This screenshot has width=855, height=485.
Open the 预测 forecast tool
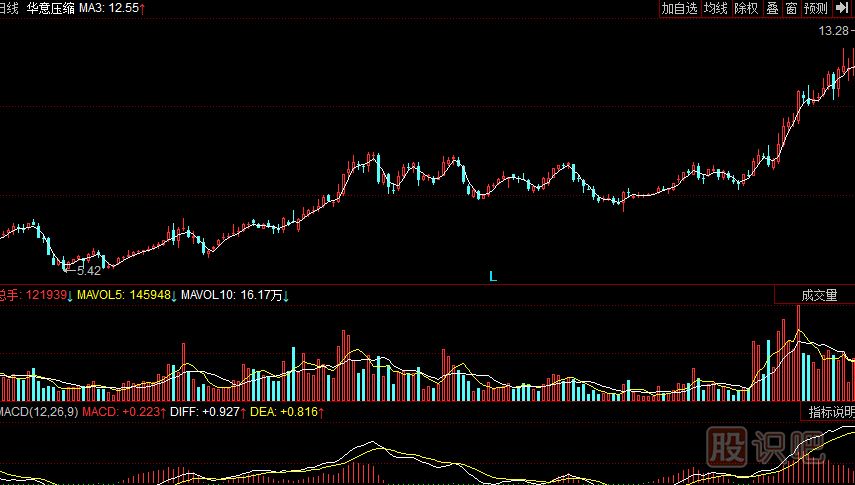pyautogui.click(x=815, y=8)
